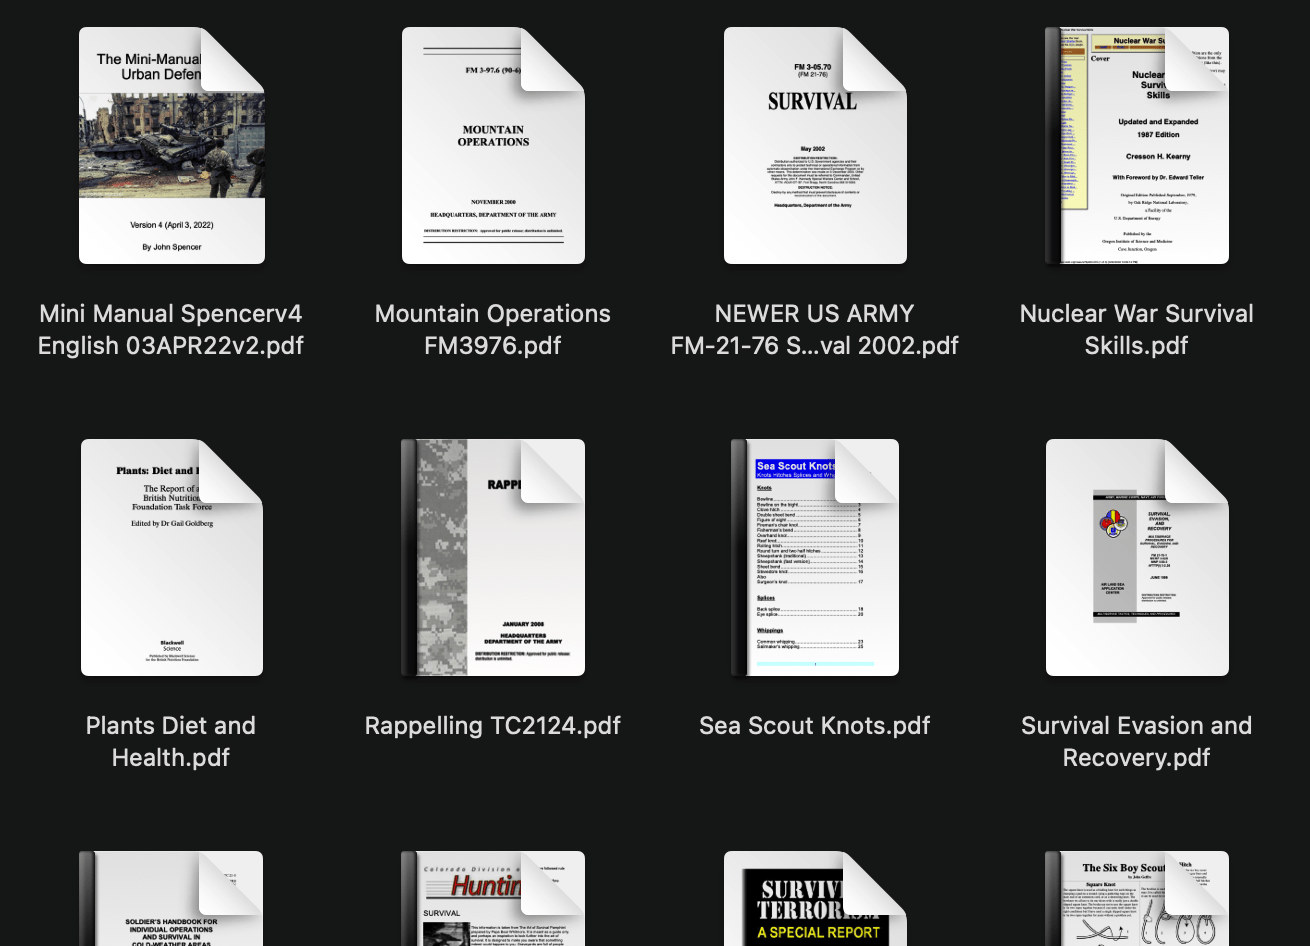Click the filename 'Mini Manual Spencerv4 English 03APR22v2.pdf'
The width and height of the screenshot is (1310, 946).
[171, 330]
